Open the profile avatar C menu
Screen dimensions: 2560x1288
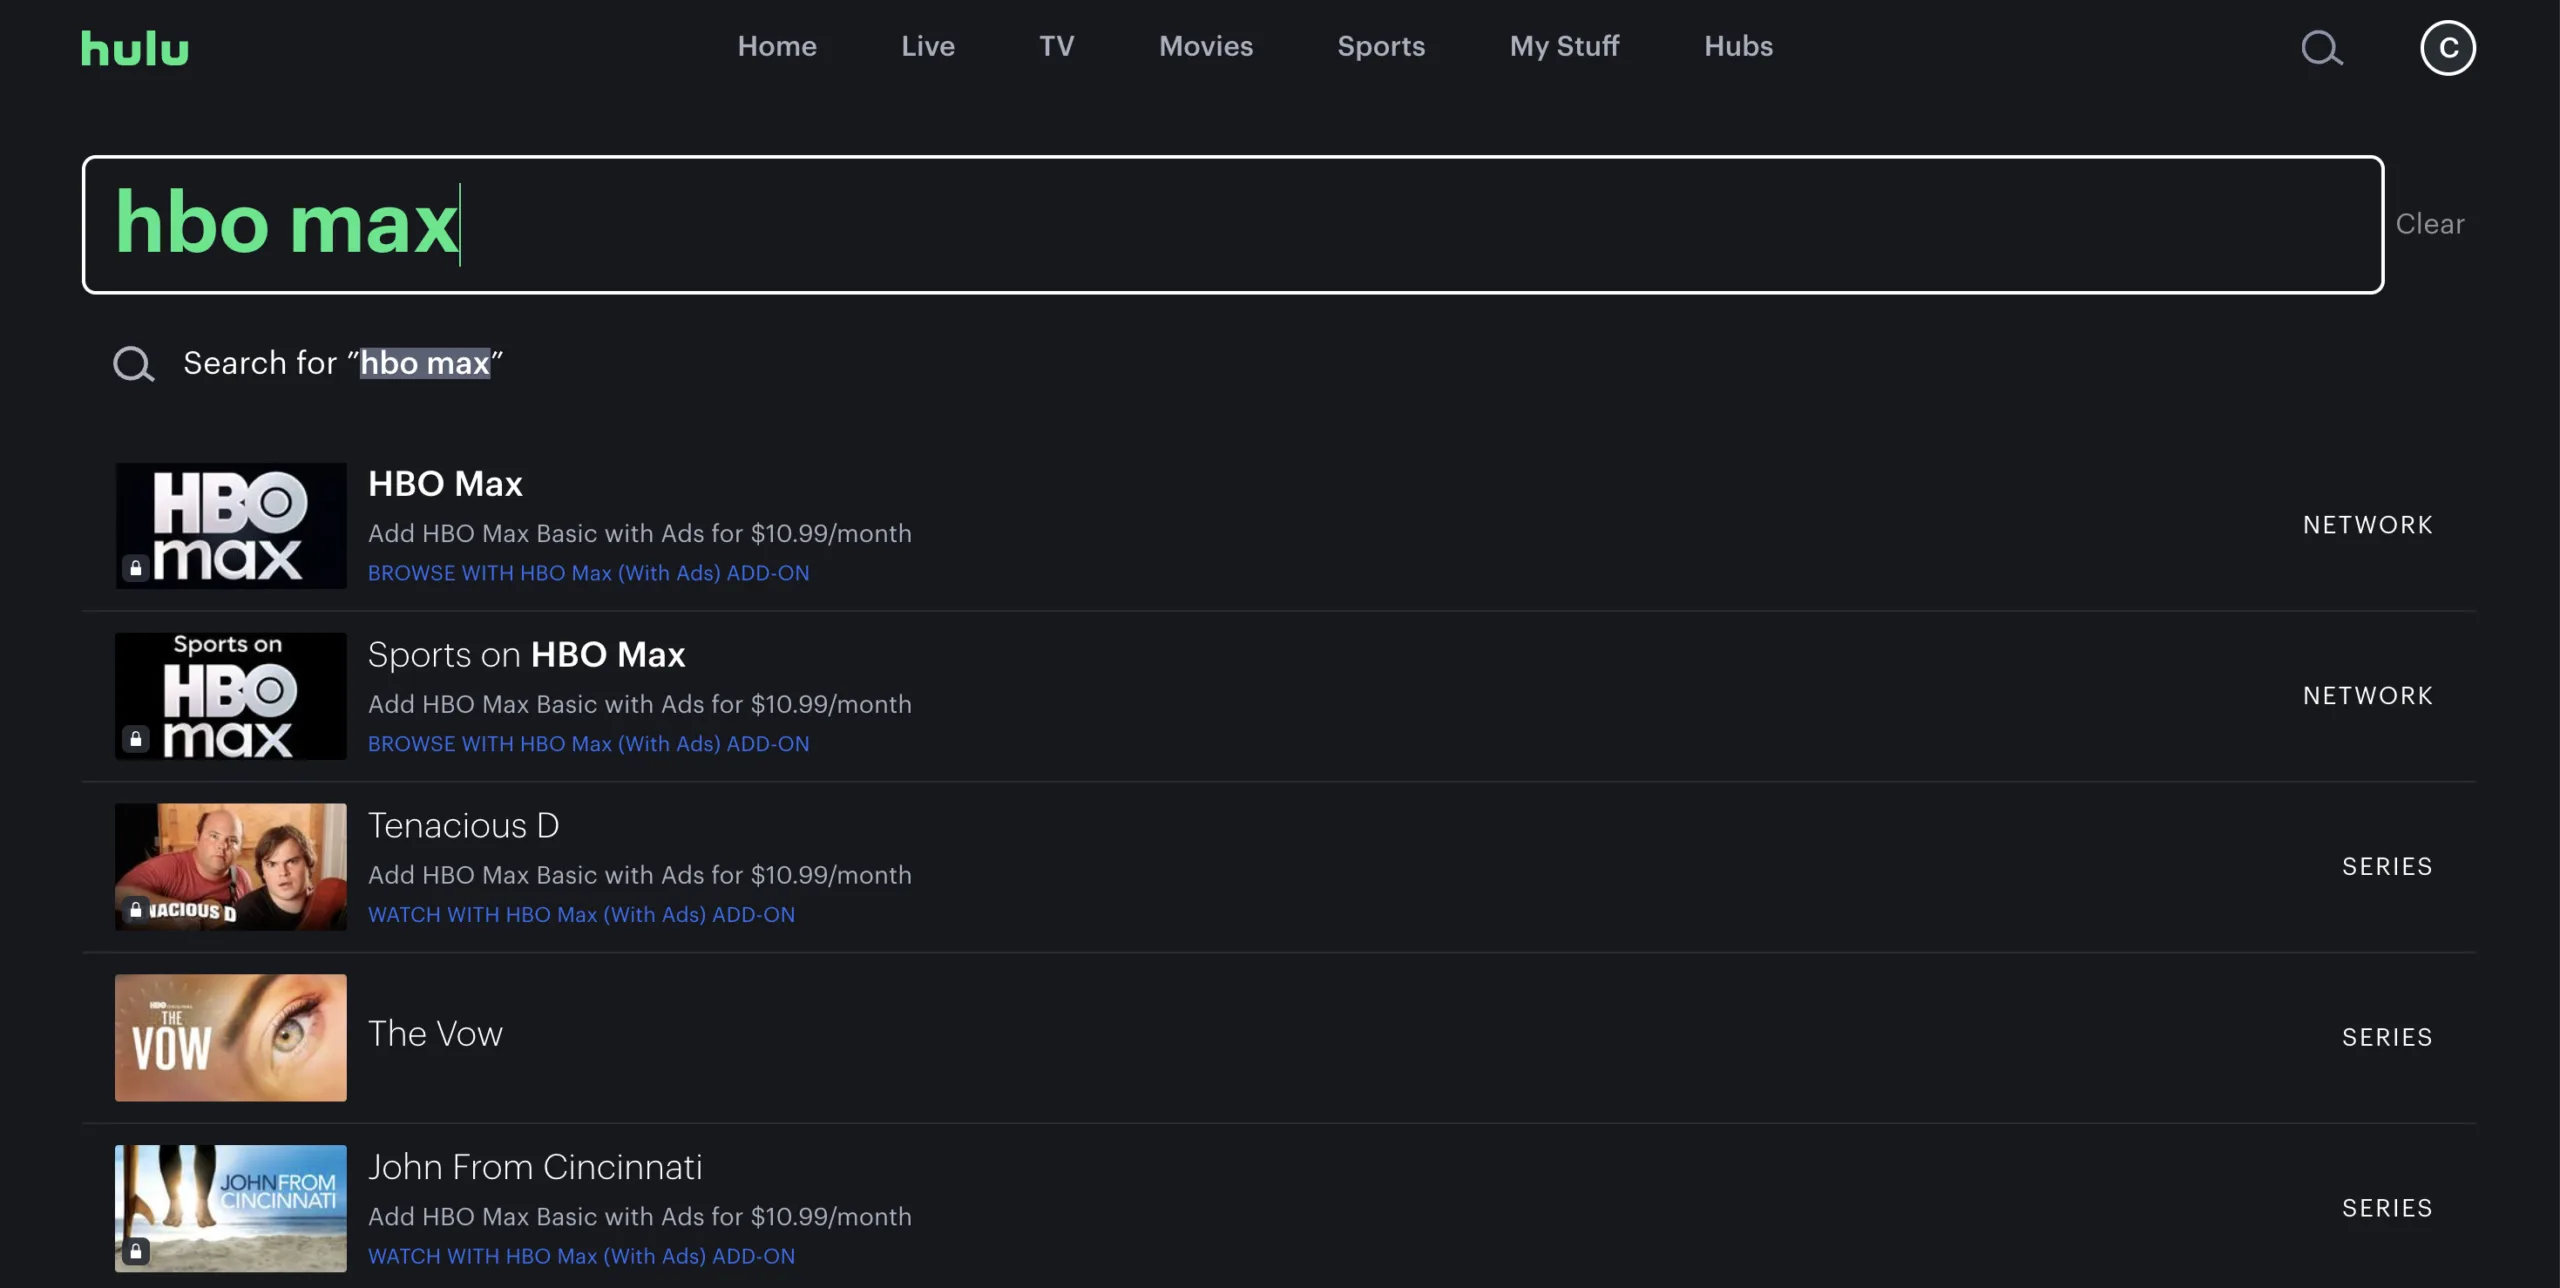[2448, 48]
